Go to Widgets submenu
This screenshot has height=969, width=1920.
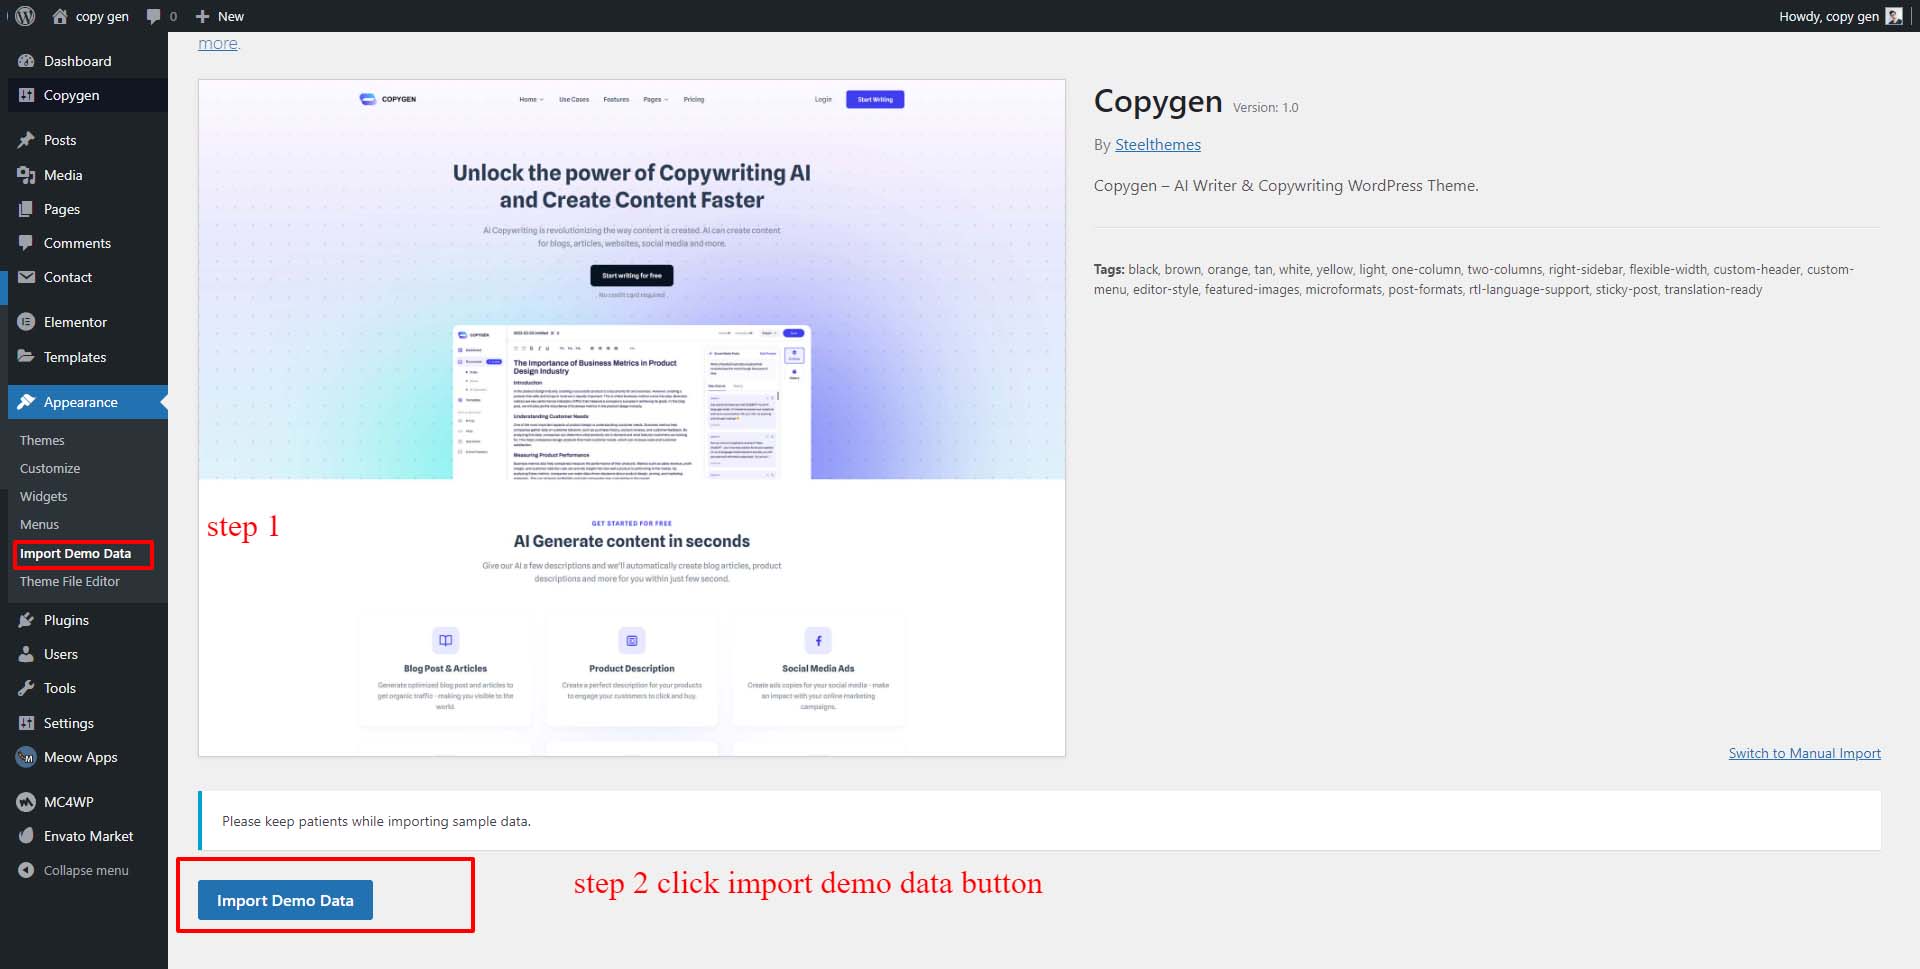point(44,496)
